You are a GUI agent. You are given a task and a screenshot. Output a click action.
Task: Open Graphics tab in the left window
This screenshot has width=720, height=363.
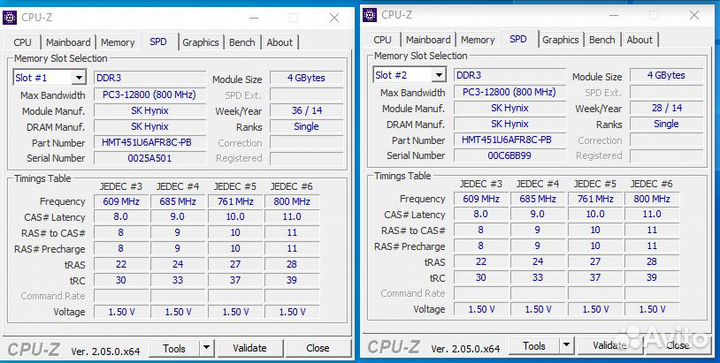200,42
